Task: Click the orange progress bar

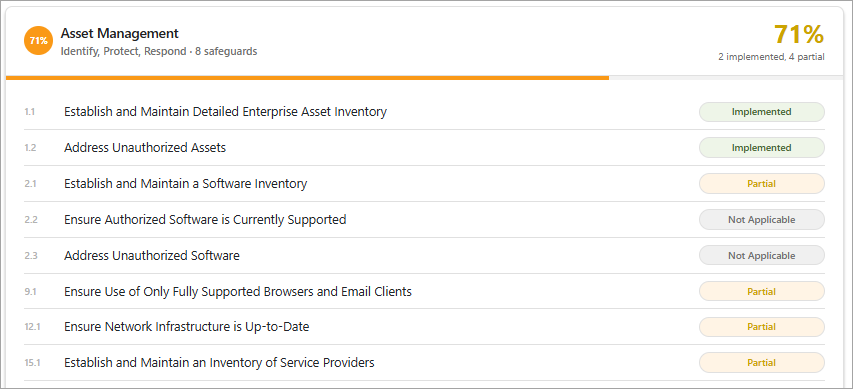Action: point(307,78)
